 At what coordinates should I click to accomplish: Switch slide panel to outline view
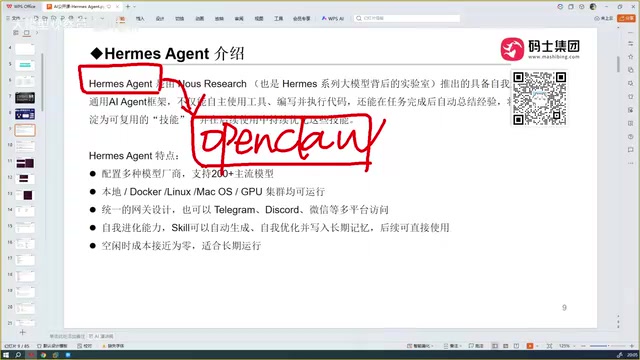[16, 33]
